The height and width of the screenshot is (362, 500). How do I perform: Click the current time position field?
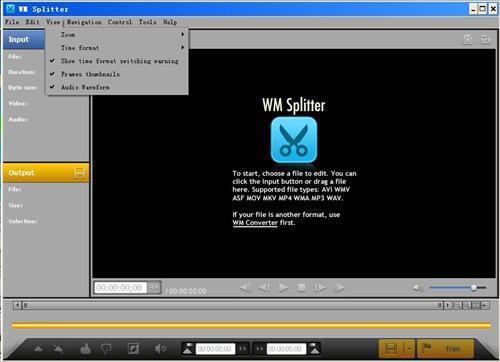click(x=120, y=287)
